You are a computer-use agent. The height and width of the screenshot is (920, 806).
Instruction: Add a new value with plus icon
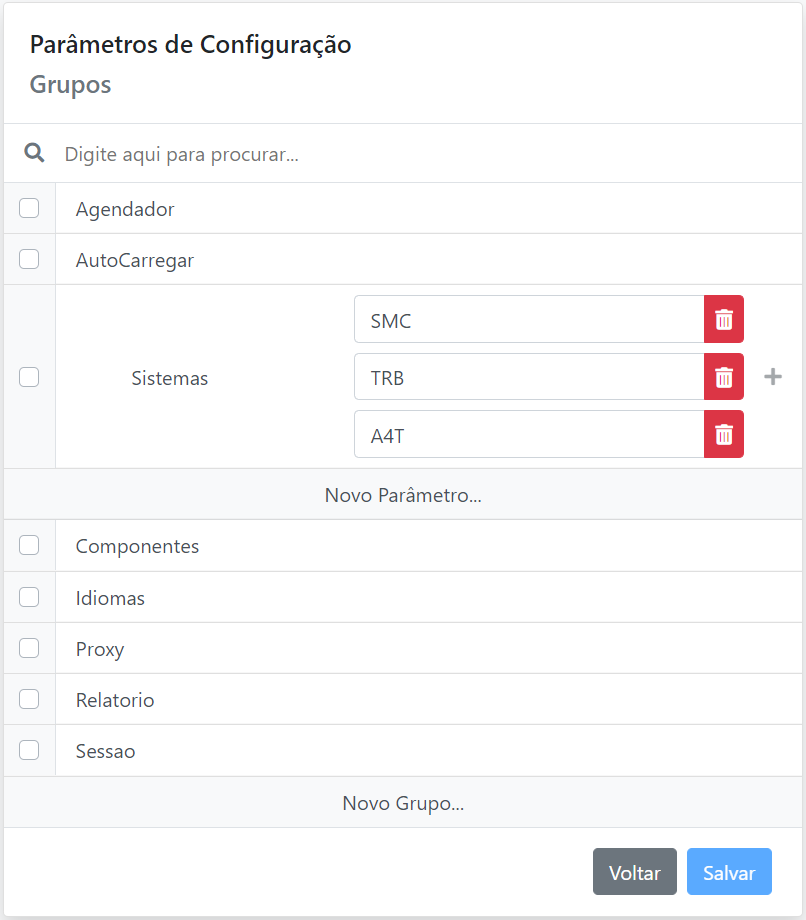coord(773,377)
